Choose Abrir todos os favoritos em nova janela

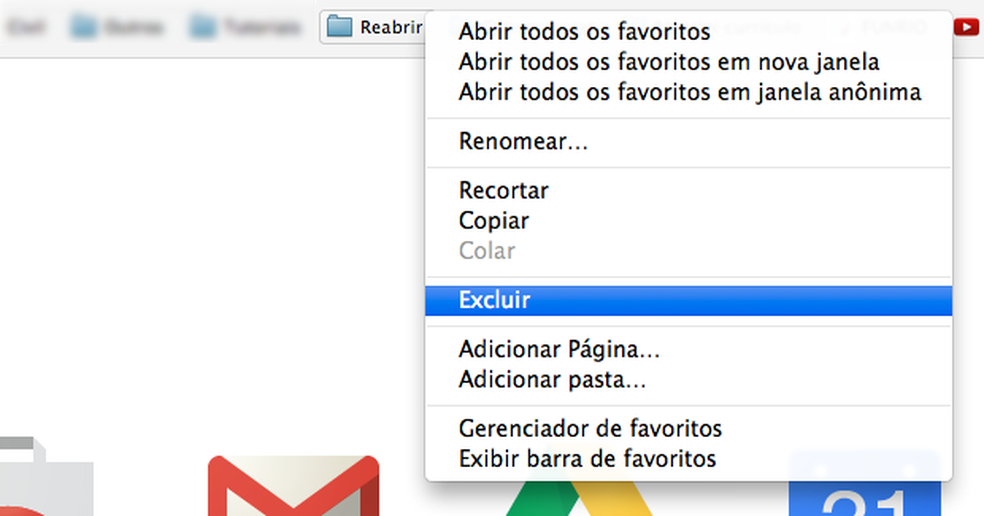tap(669, 62)
